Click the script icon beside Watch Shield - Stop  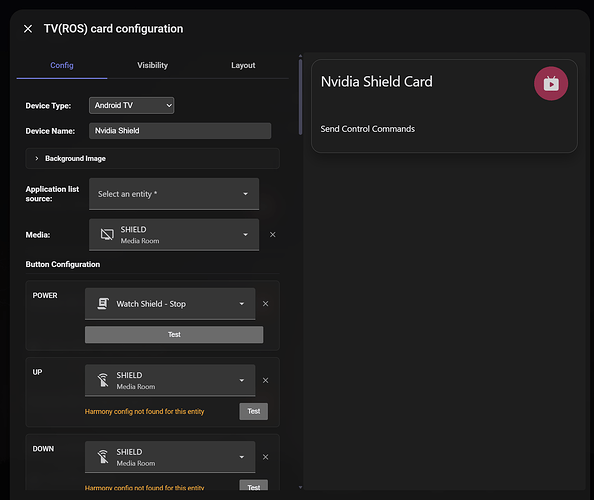point(103,304)
